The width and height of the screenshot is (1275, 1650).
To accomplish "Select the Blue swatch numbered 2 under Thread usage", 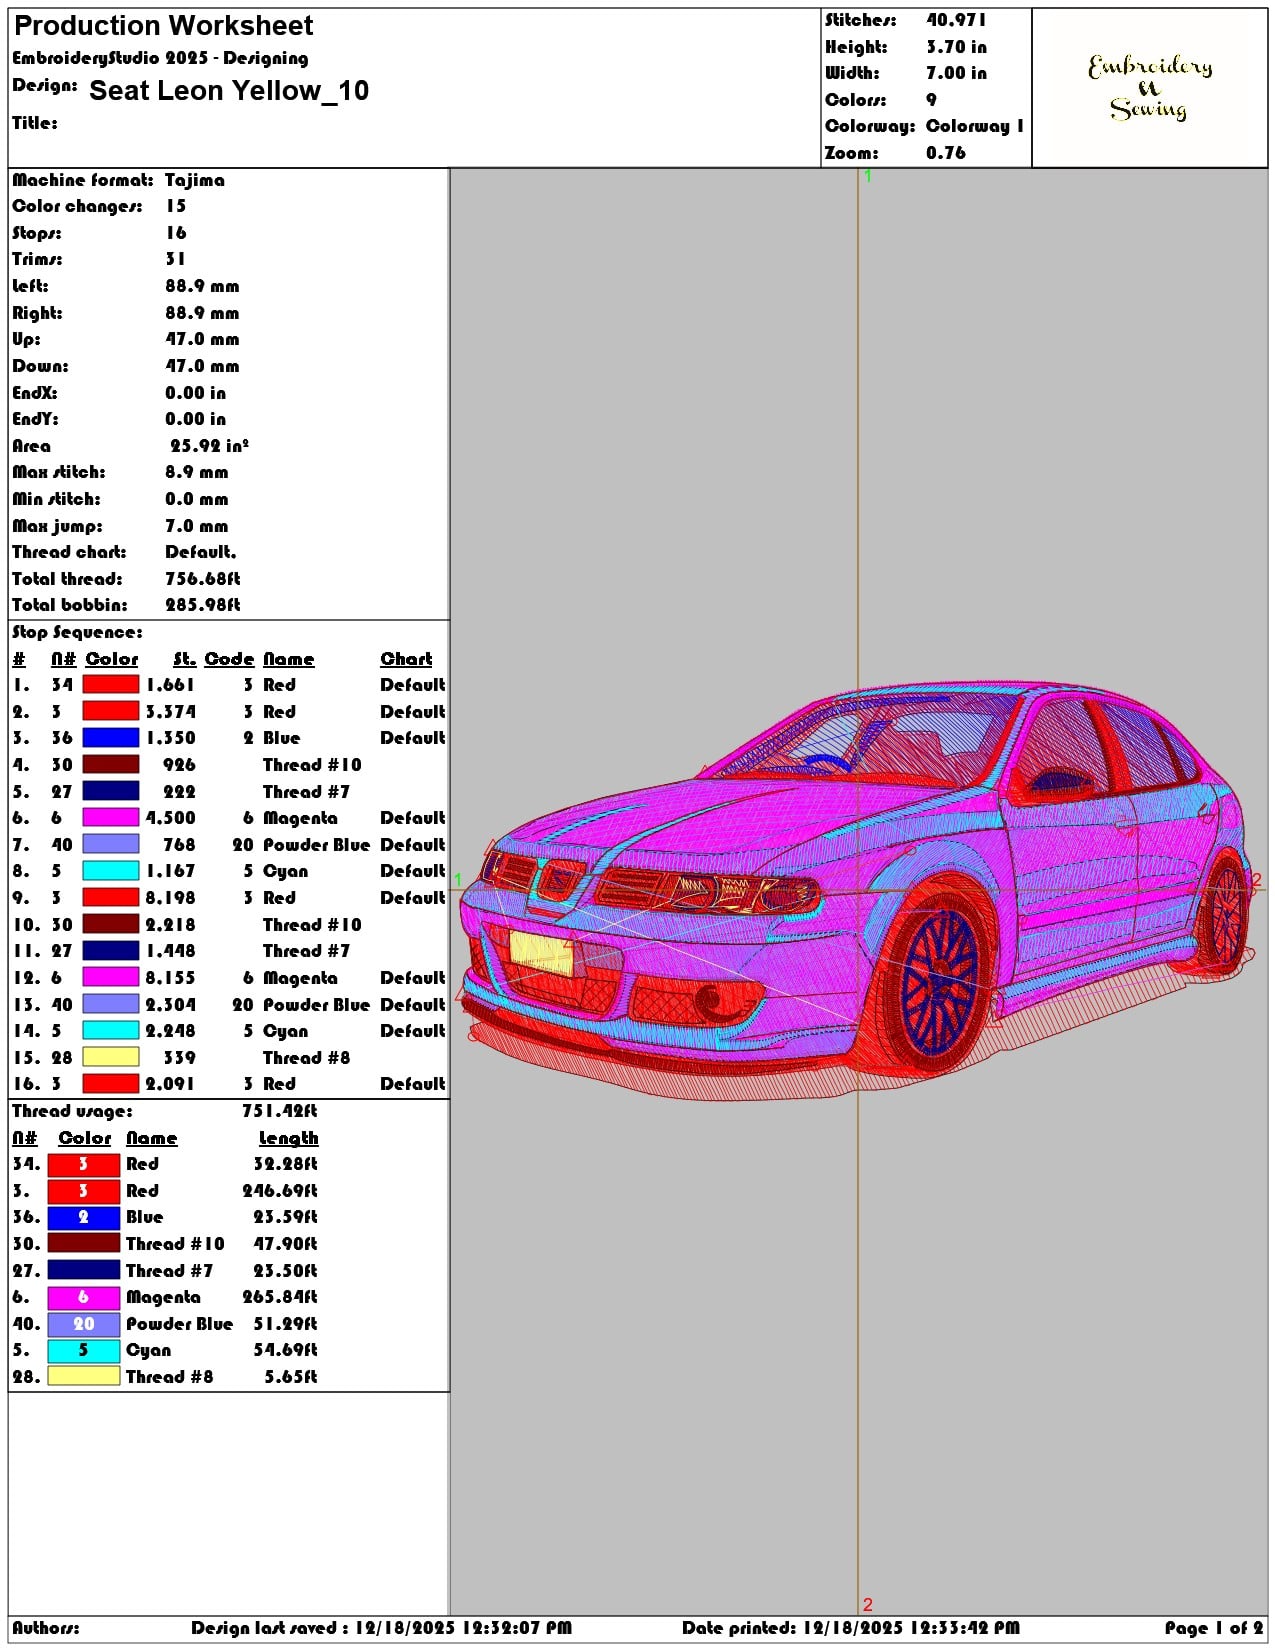I will pos(84,1217).
